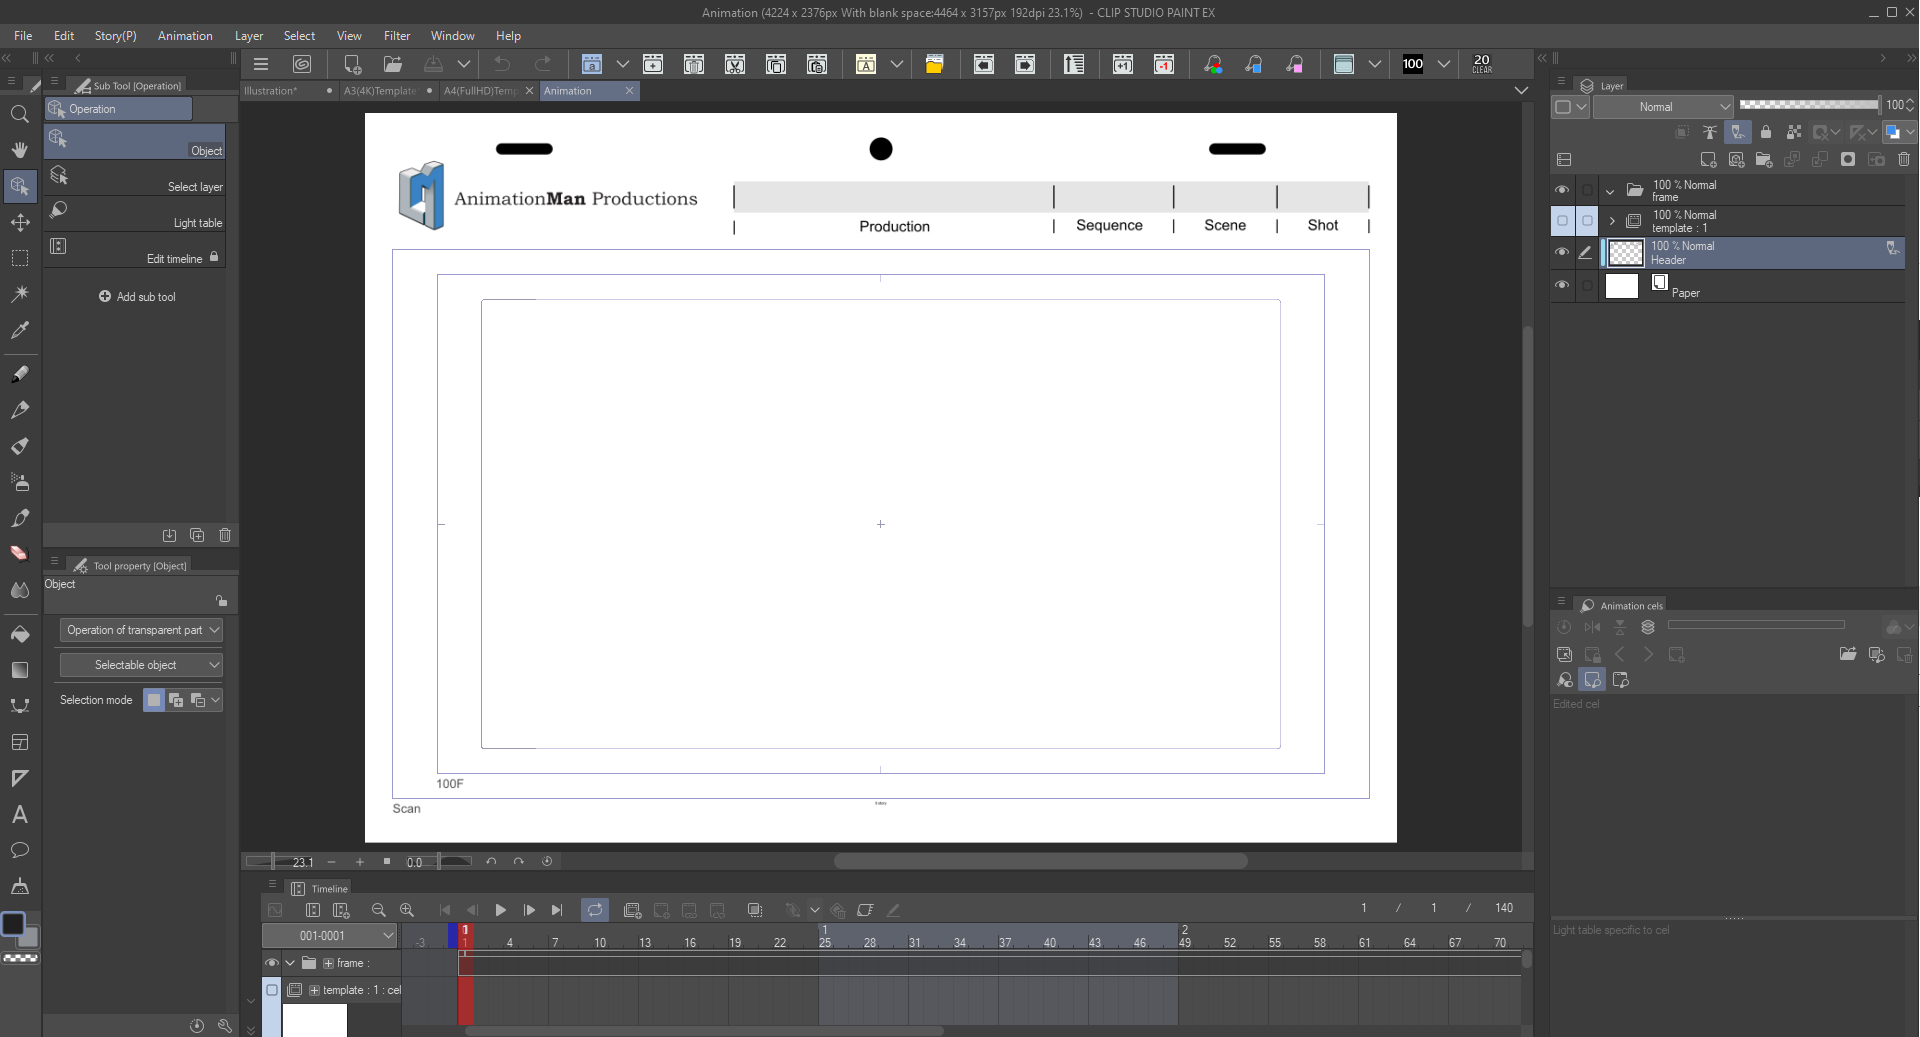Select the Light table sub tool
This screenshot has height=1037, width=1920.
point(134,216)
